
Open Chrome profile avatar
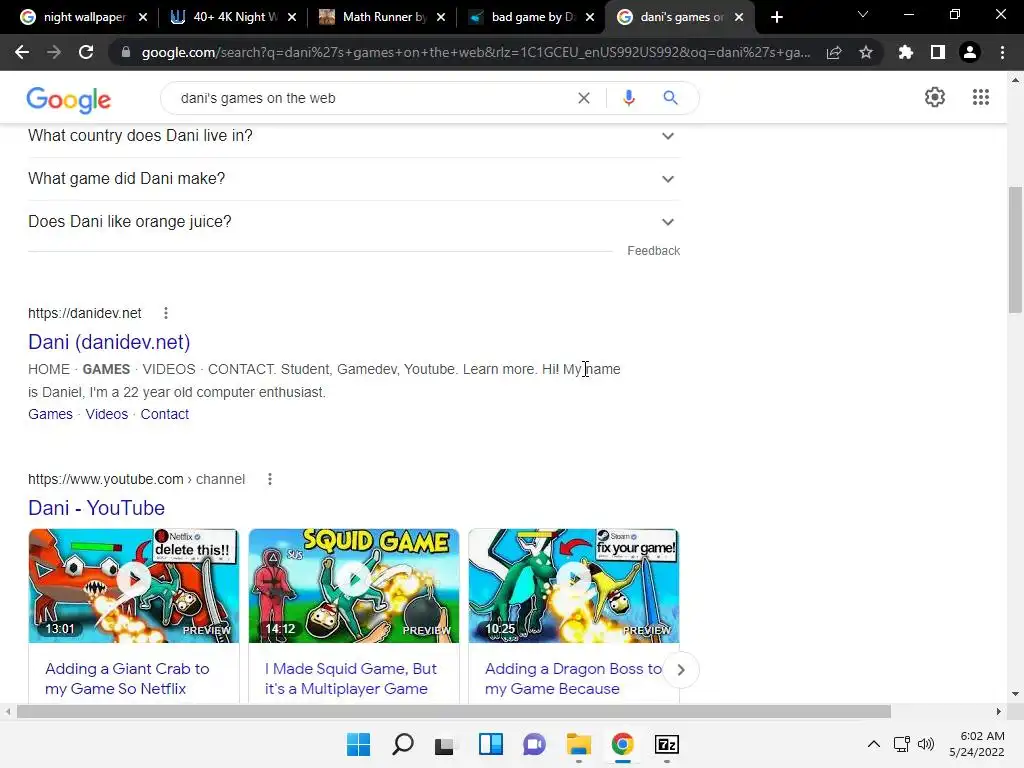pyautogui.click(x=970, y=52)
